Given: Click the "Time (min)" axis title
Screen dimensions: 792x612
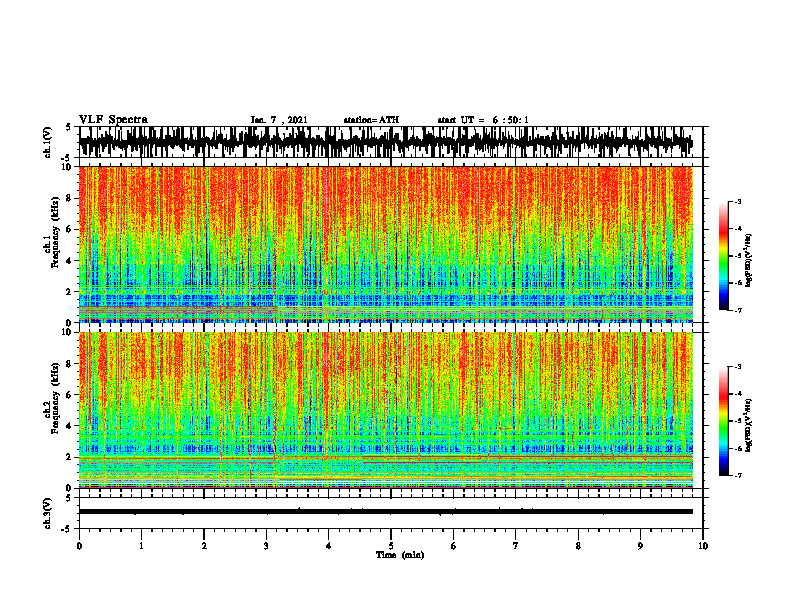Looking at the screenshot, I should (400, 555).
